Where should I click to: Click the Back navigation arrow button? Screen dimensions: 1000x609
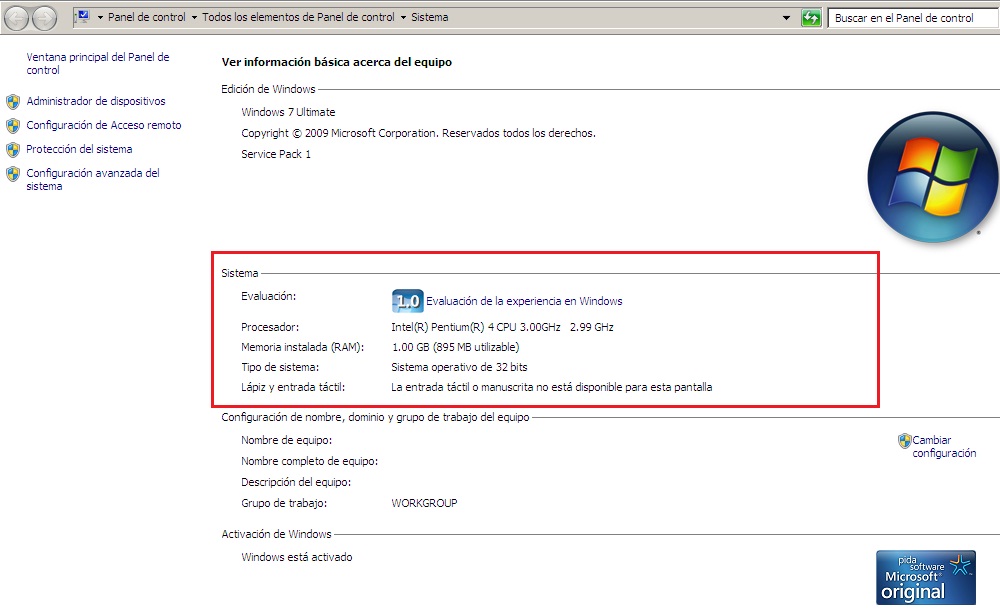(18, 18)
